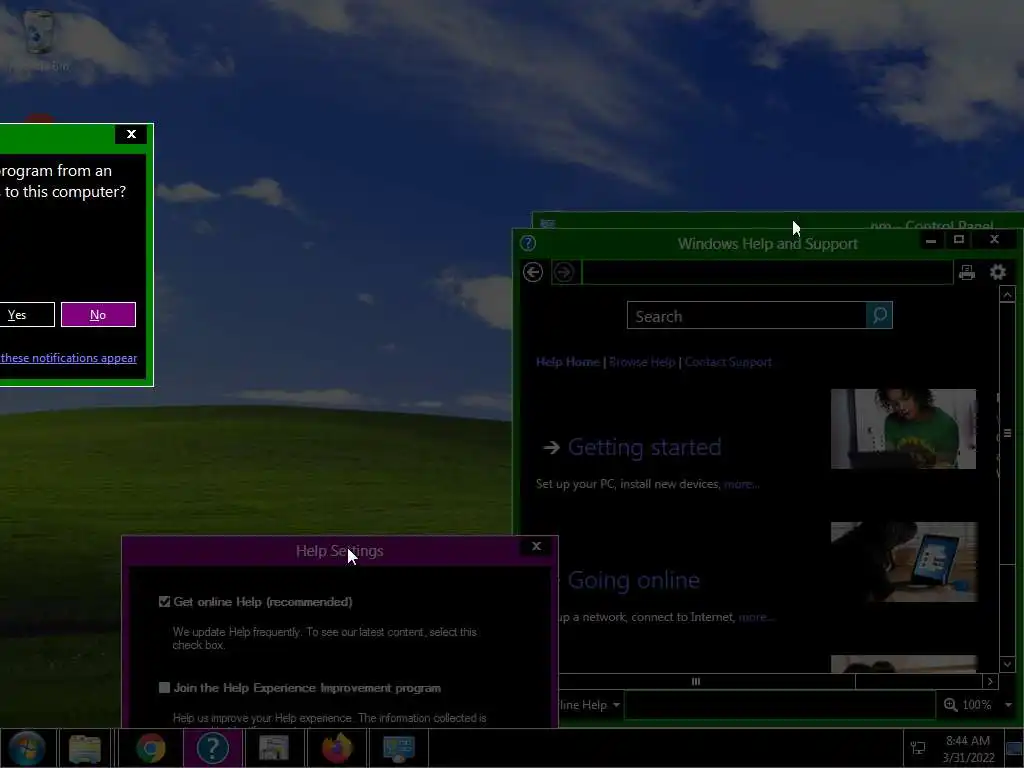Click the Control Panel window title bar
This screenshot has height=768, width=1024.
click(x=777, y=221)
